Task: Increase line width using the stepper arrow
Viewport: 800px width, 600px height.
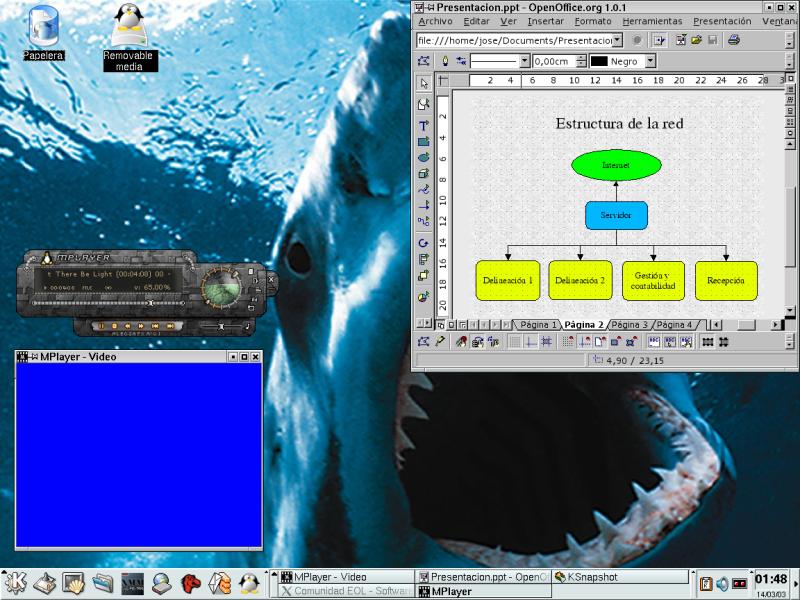Action: [x=581, y=57]
